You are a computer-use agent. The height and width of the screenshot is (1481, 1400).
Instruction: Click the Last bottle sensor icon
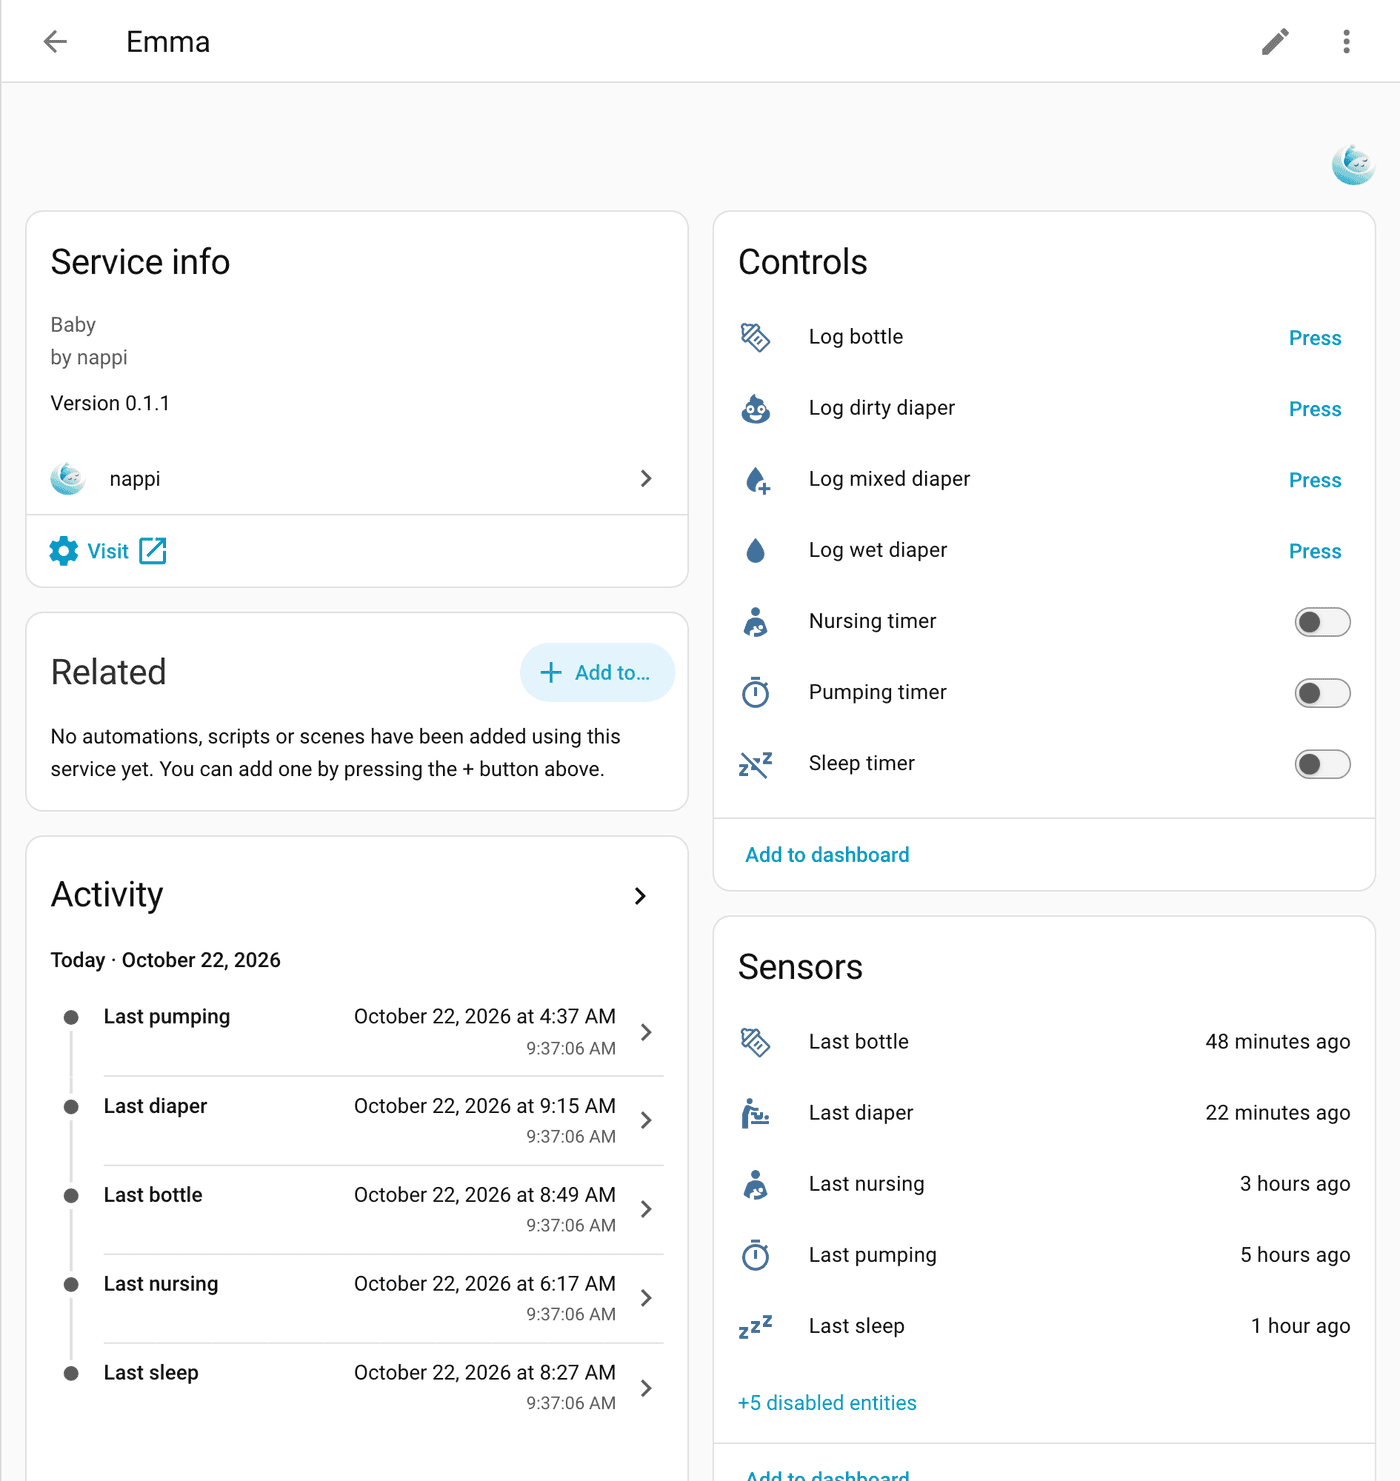tap(756, 1042)
